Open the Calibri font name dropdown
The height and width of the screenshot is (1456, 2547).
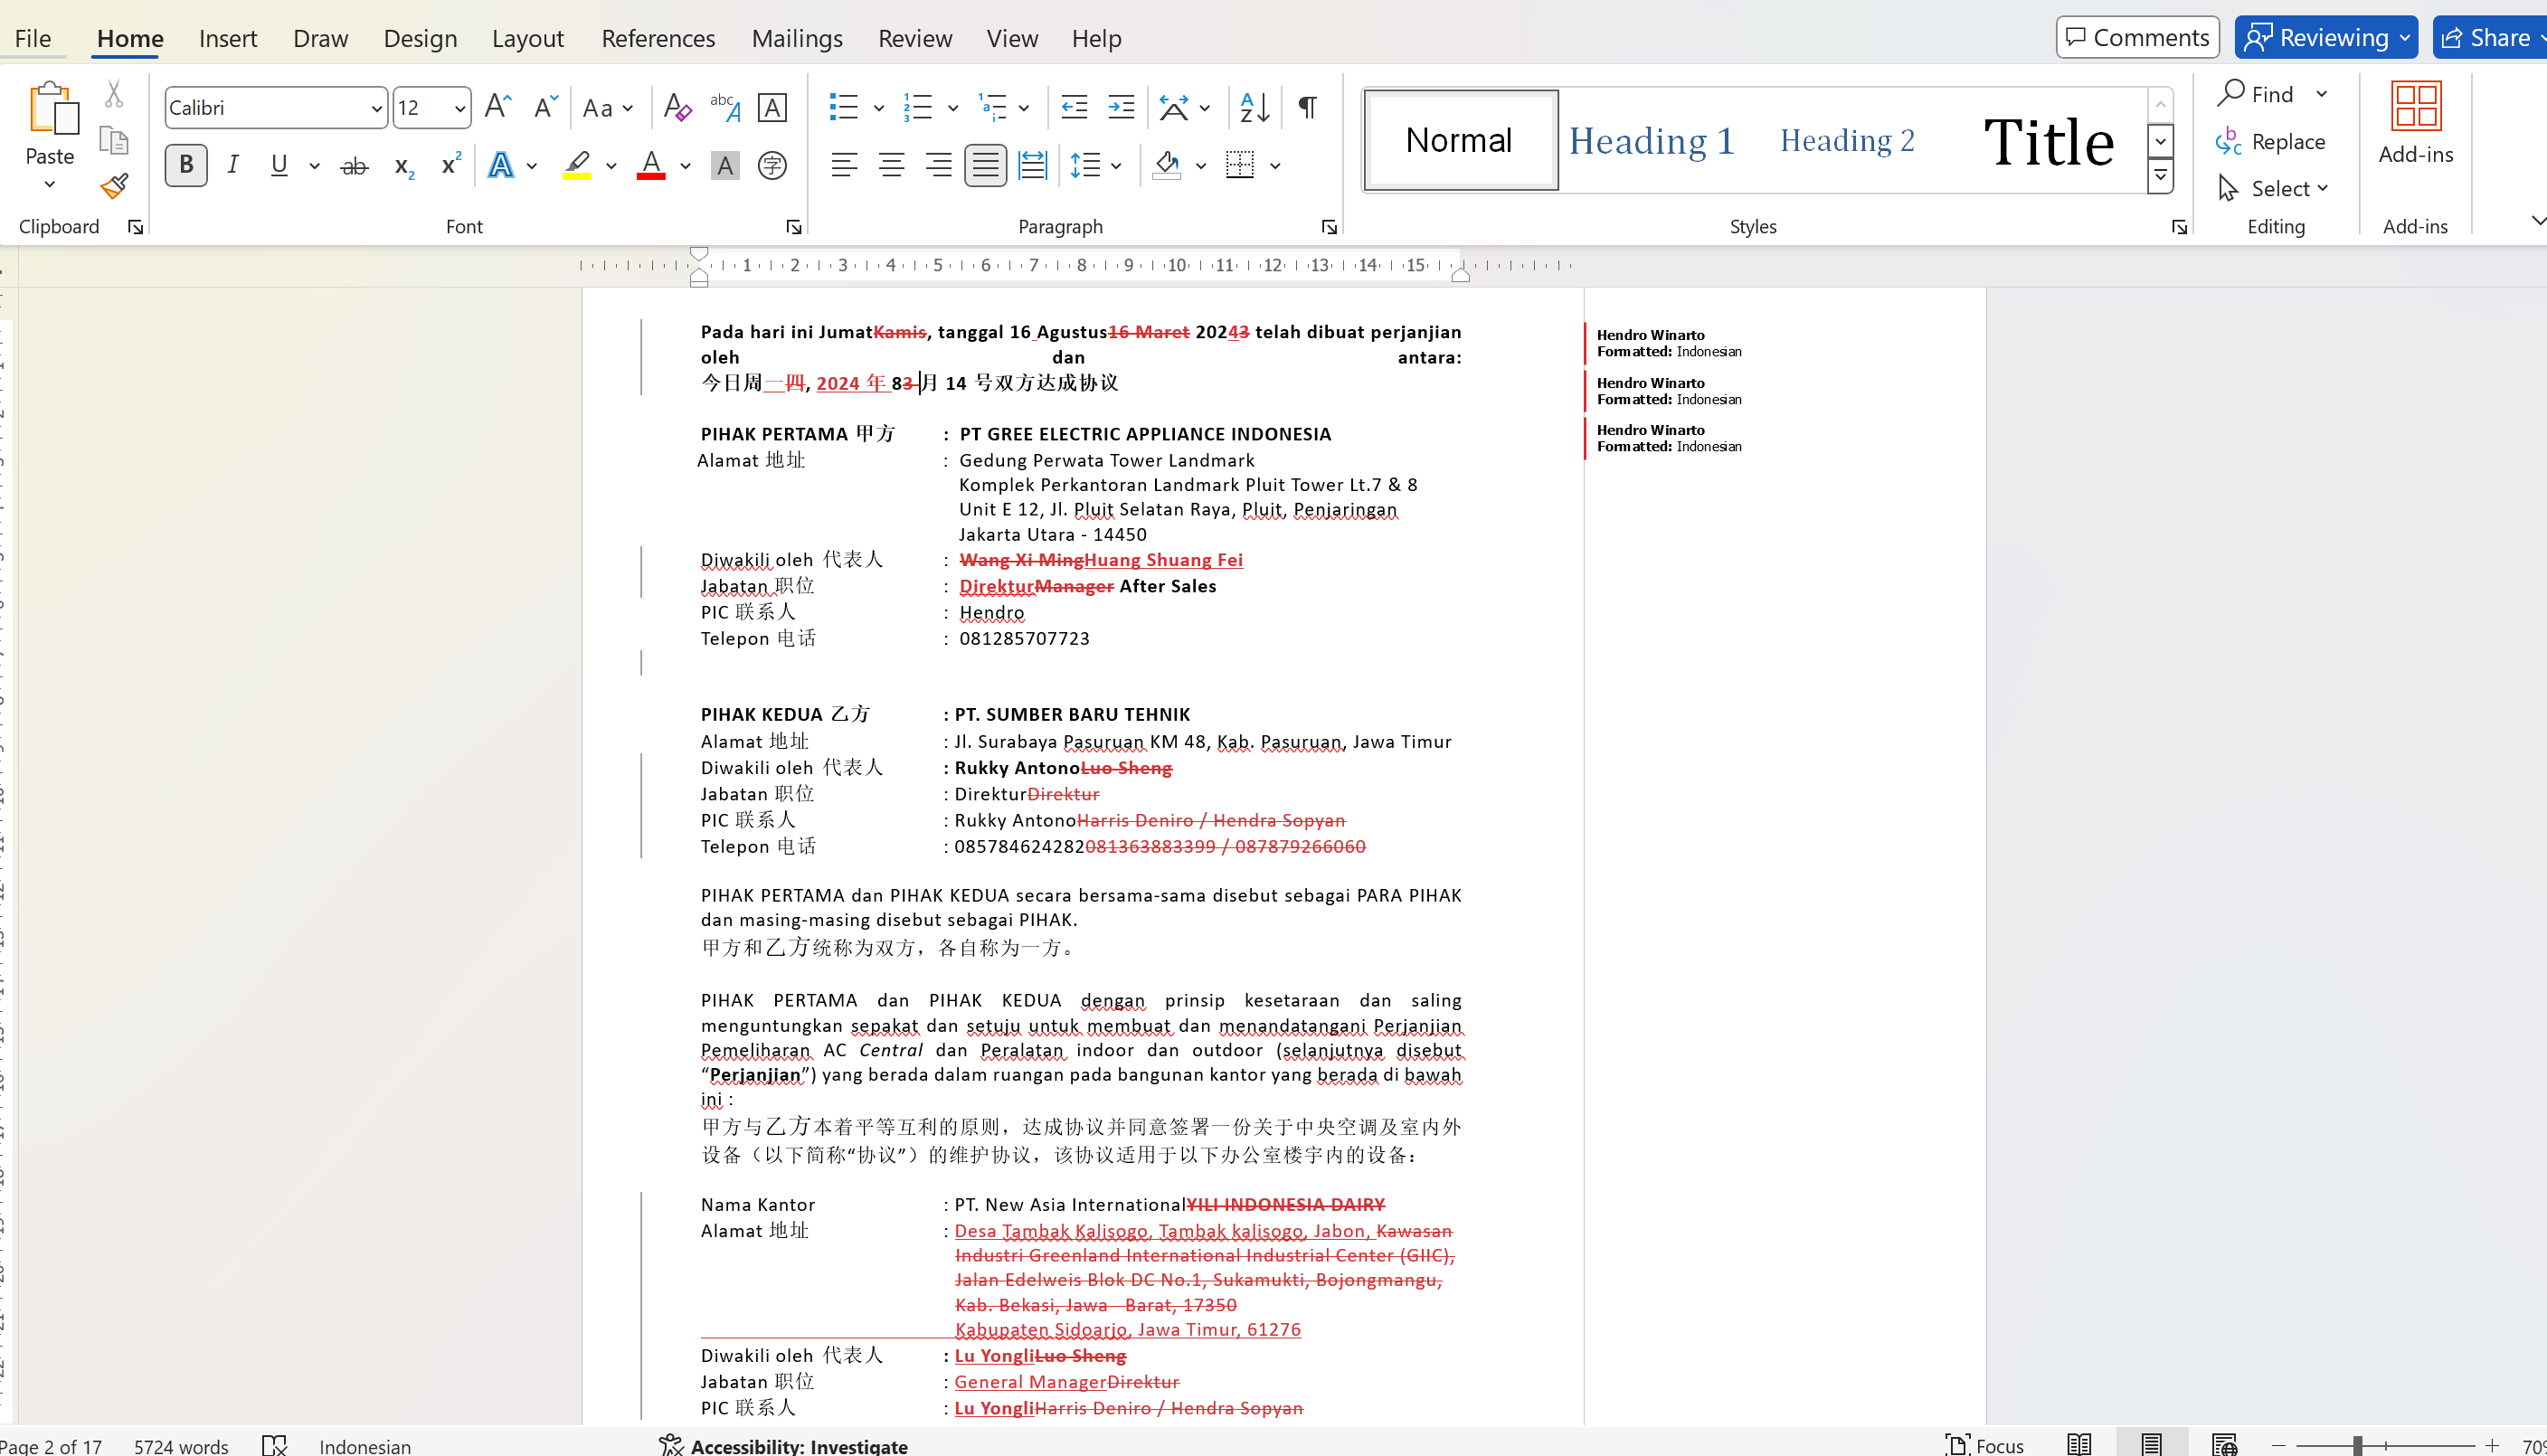pos(376,108)
